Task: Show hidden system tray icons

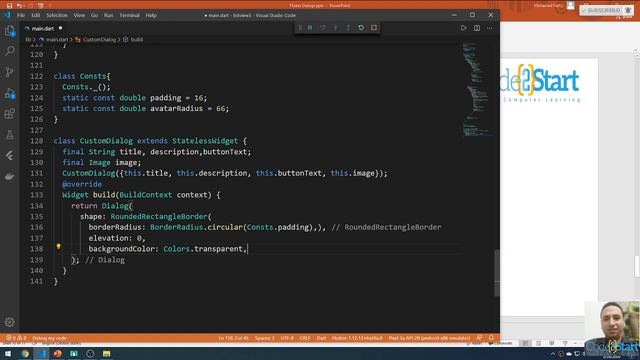Action: 553,354
